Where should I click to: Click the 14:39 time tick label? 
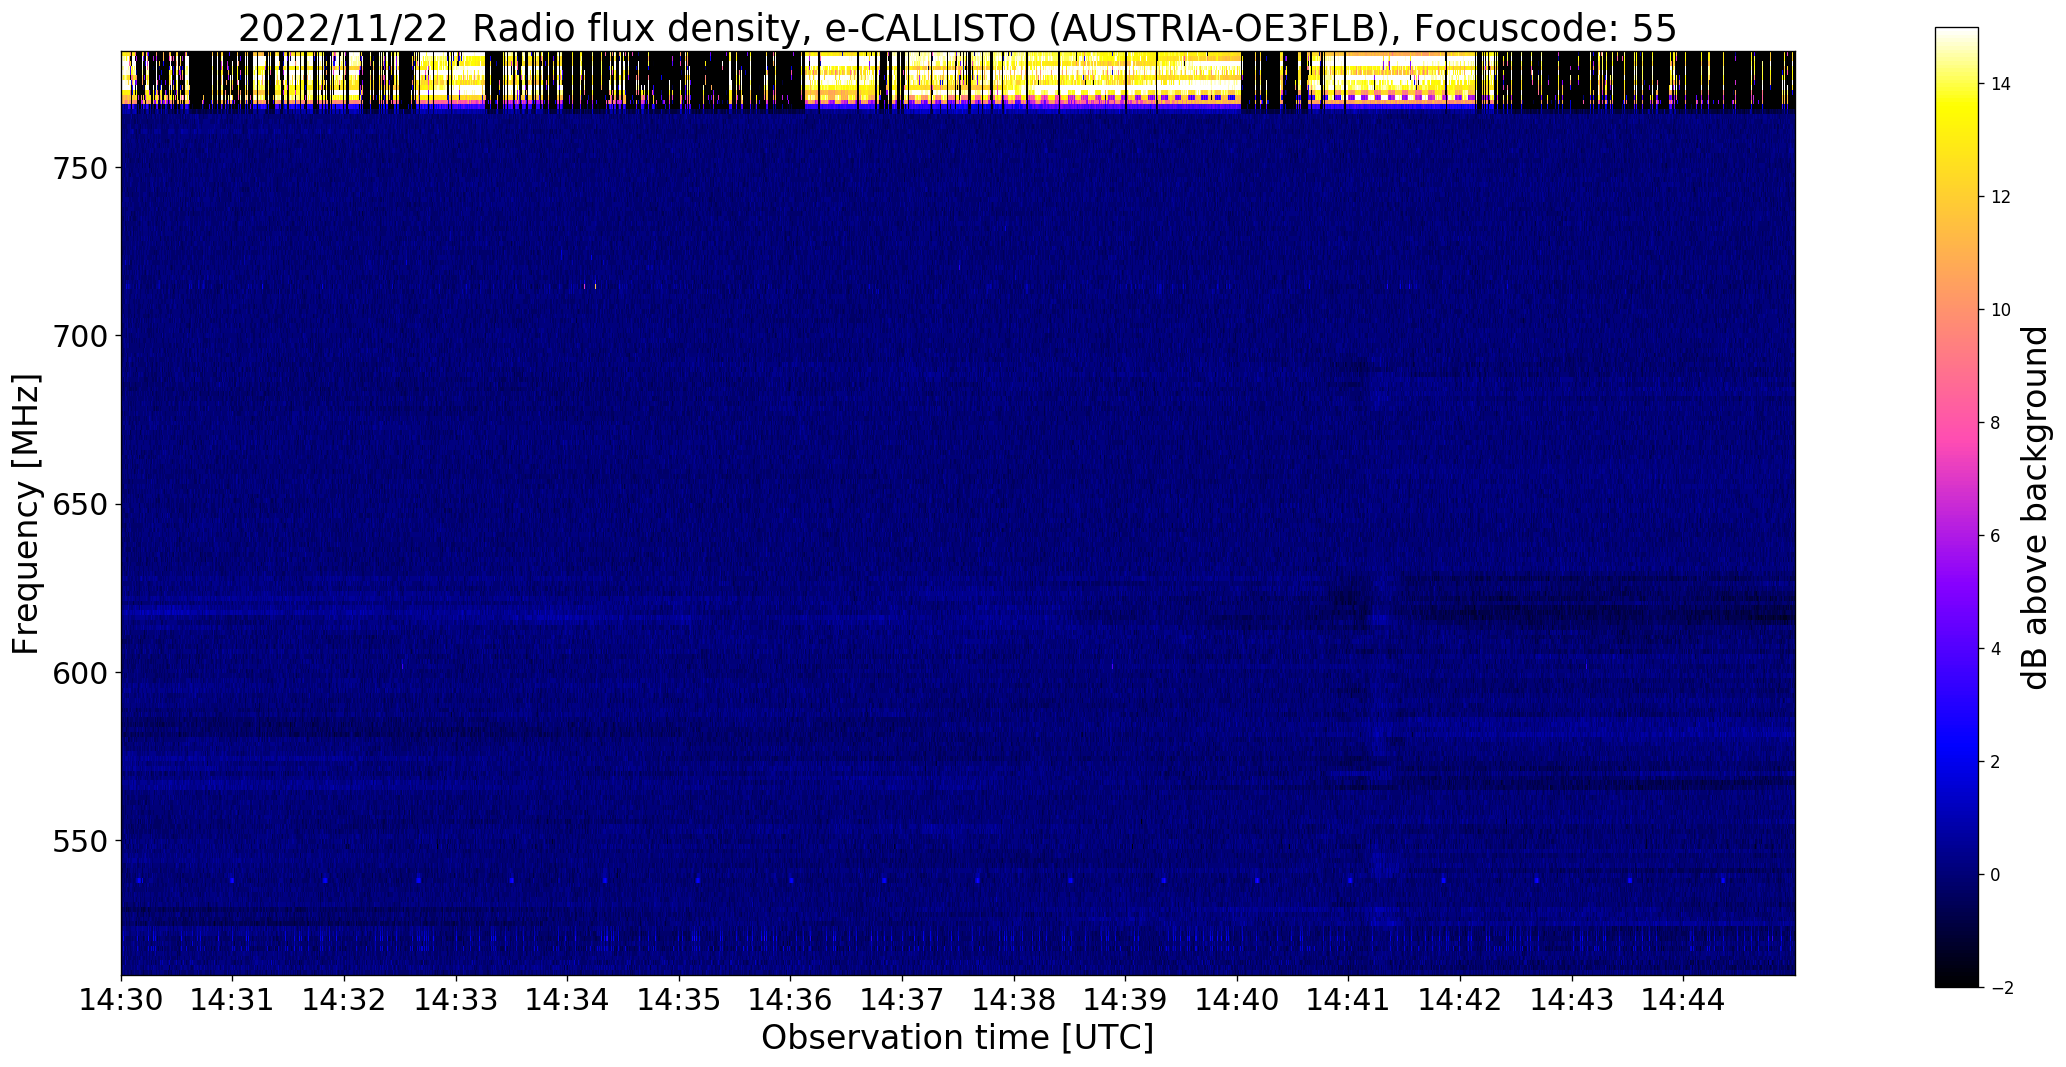(1126, 1000)
